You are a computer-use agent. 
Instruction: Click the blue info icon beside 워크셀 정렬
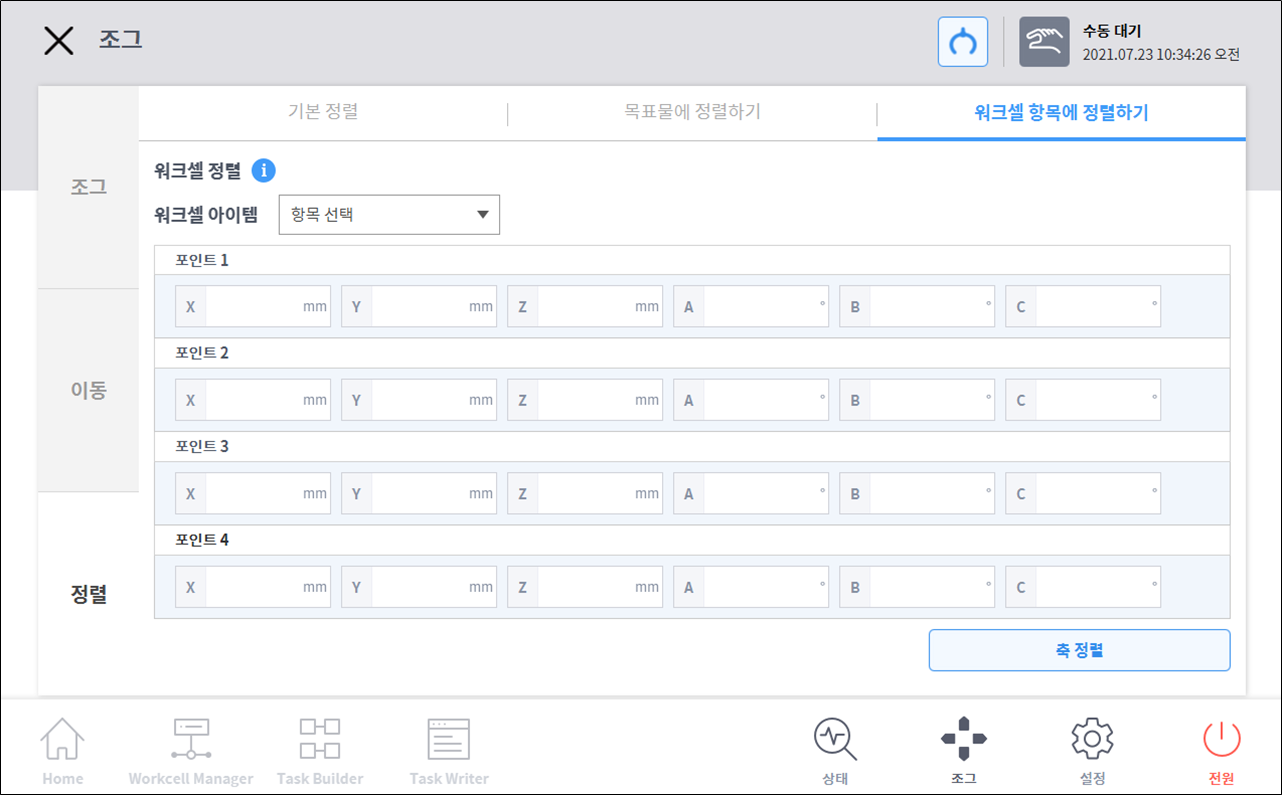click(x=263, y=171)
